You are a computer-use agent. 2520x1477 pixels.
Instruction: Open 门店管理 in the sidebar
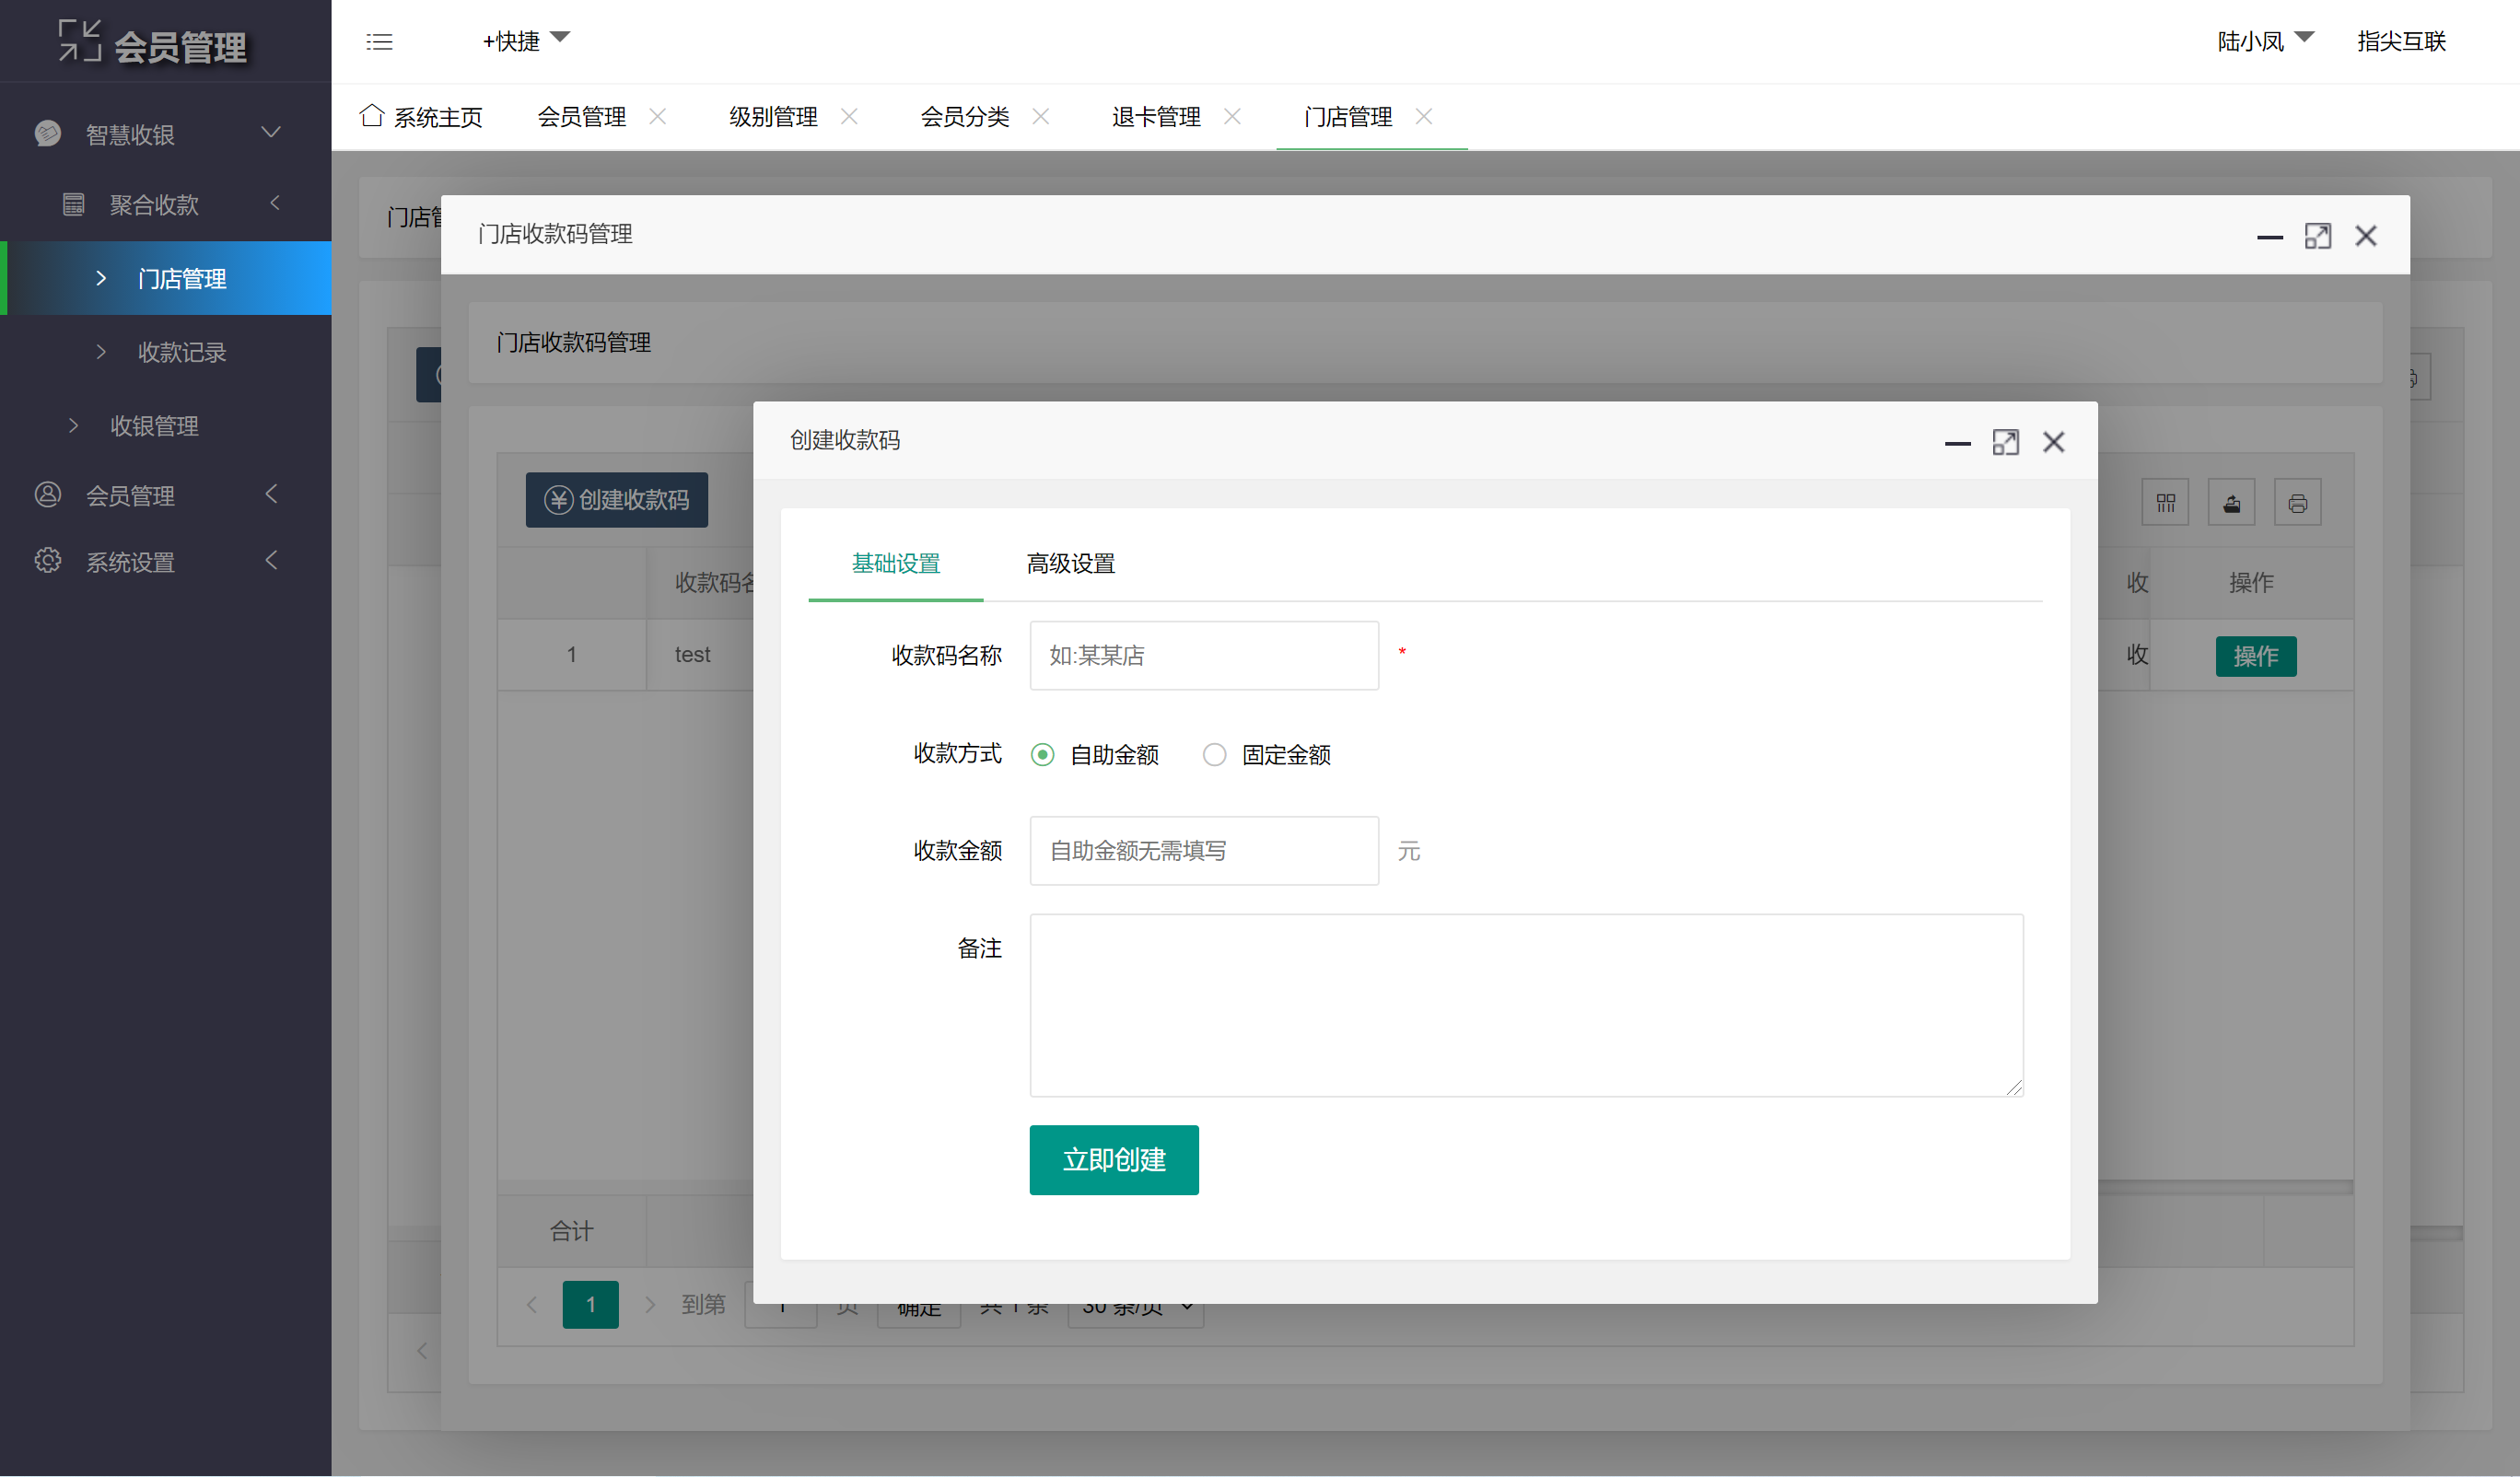coord(166,278)
